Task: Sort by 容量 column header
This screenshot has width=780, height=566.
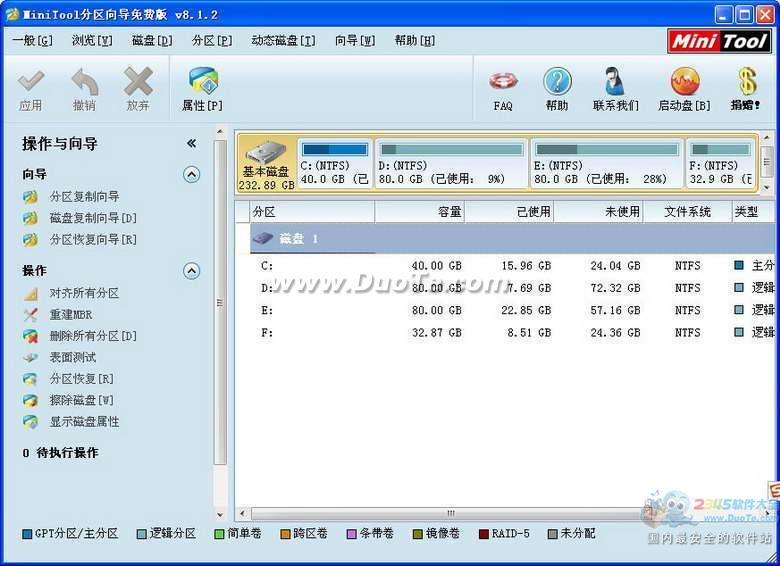Action: point(420,212)
